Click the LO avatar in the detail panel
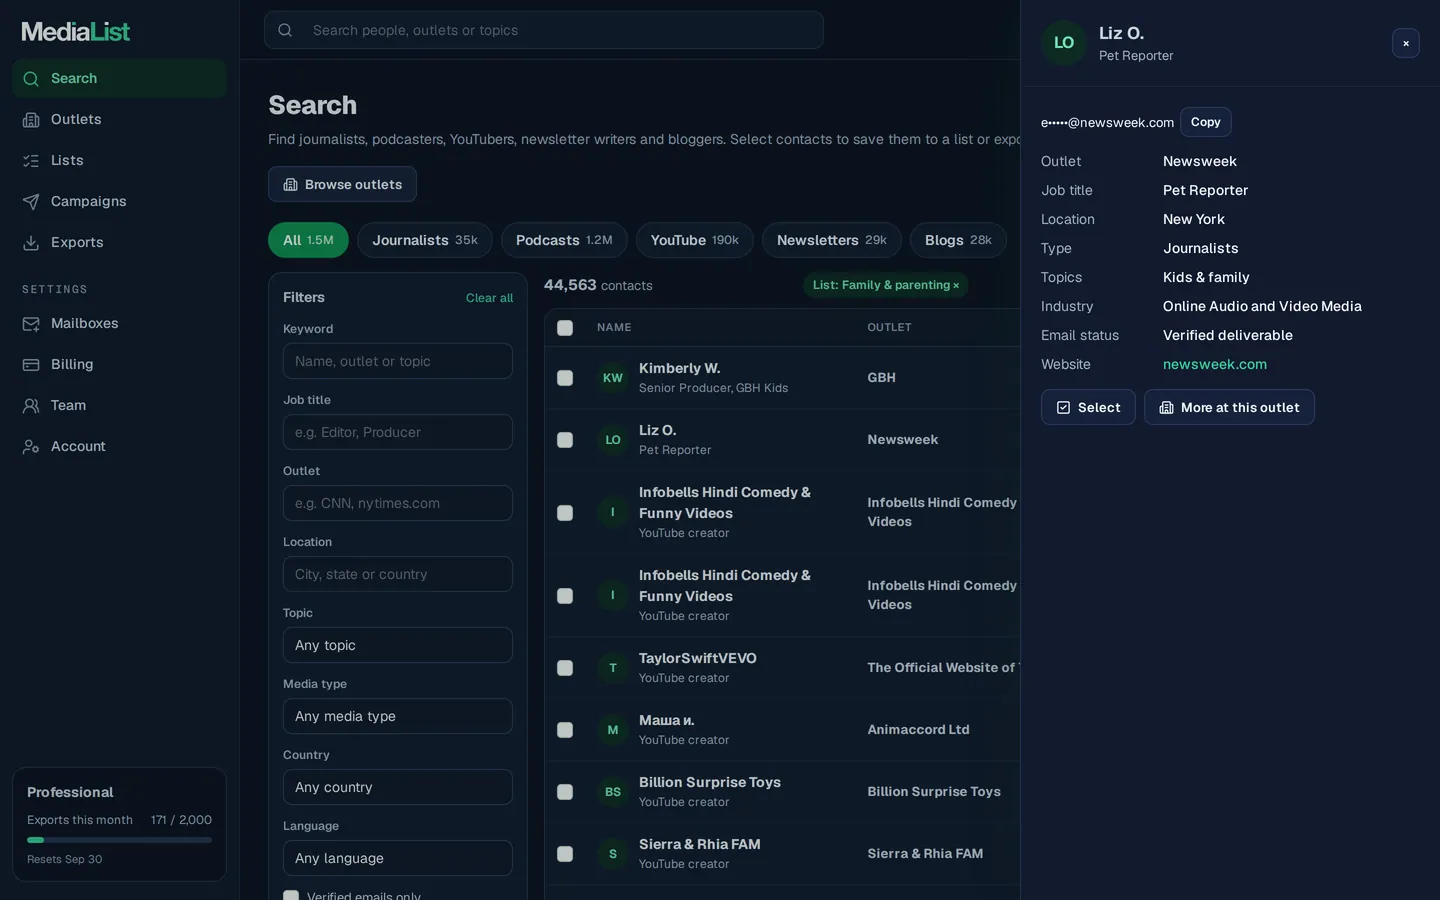This screenshot has width=1440, height=900. pyautogui.click(x=1064, y=43)
